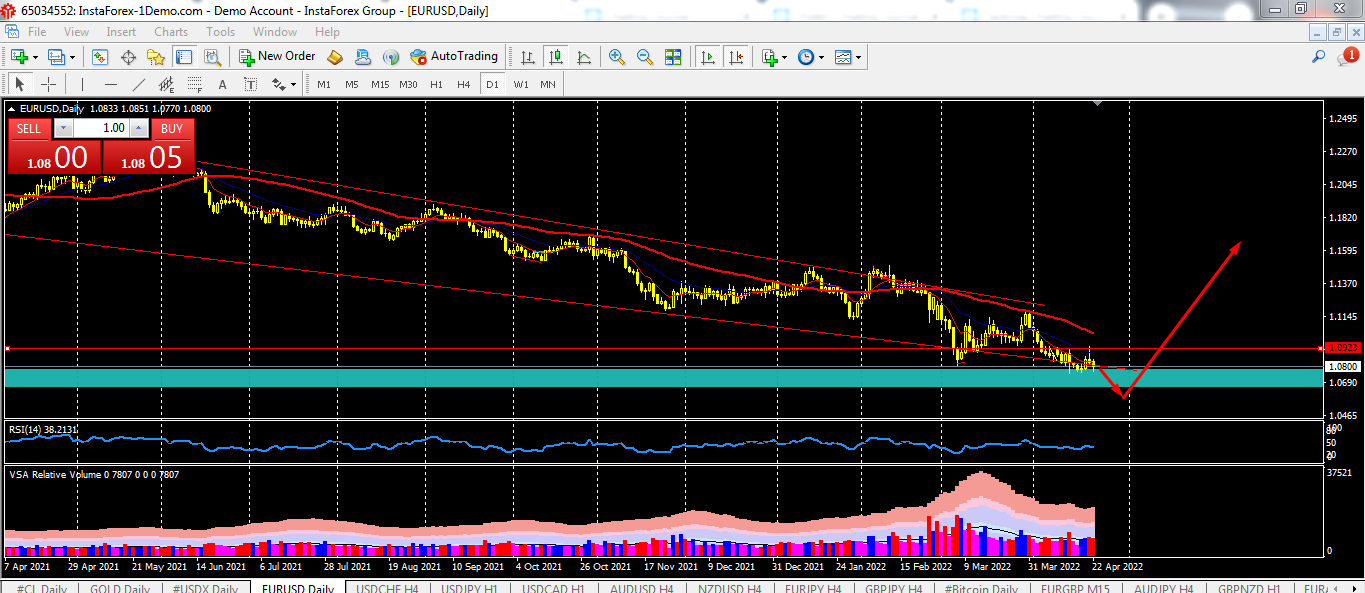The height and width of the screenshot is (593, 1365).
Task: Expand the Profiles dropdown arrow
Action: 72,57
